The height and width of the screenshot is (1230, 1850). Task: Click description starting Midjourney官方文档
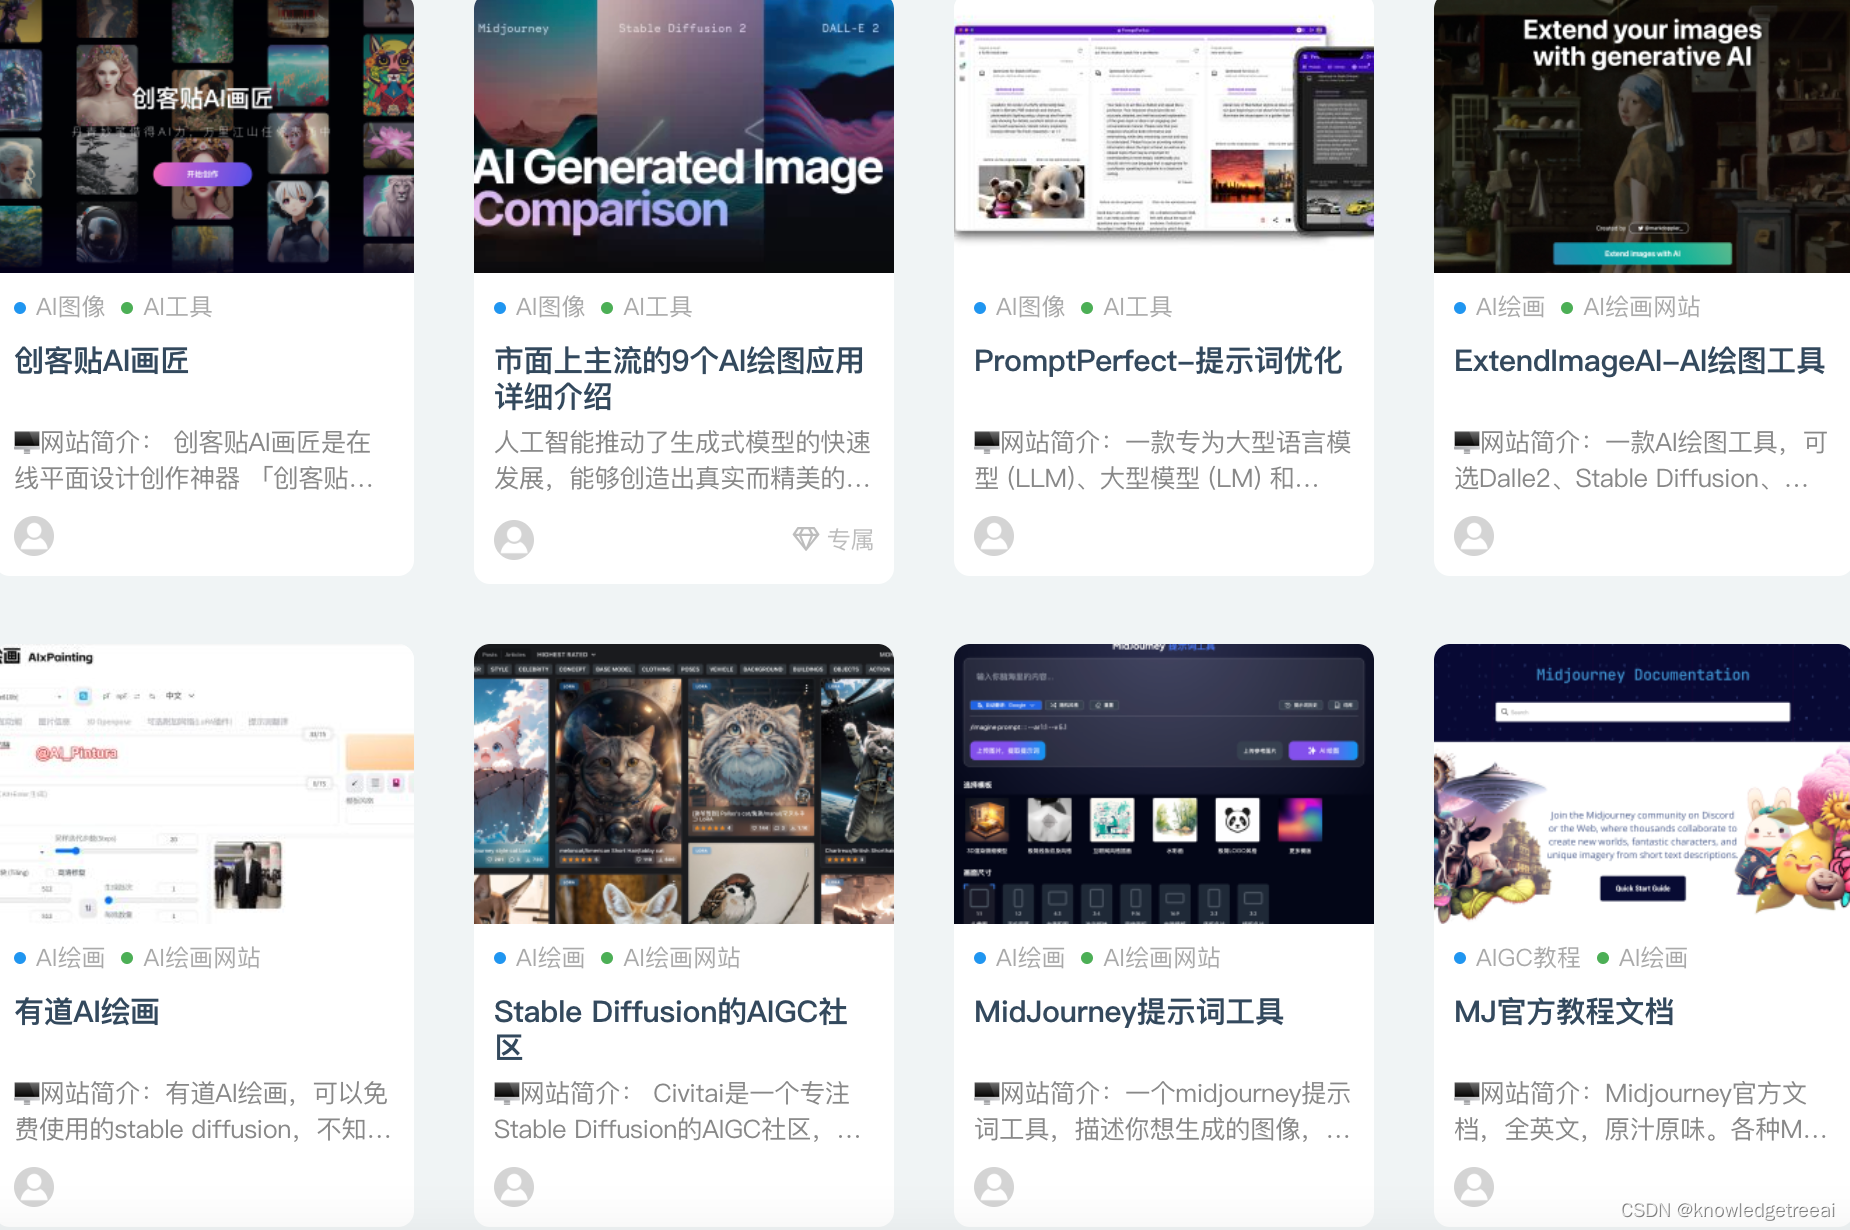tap(1641, 1111)
